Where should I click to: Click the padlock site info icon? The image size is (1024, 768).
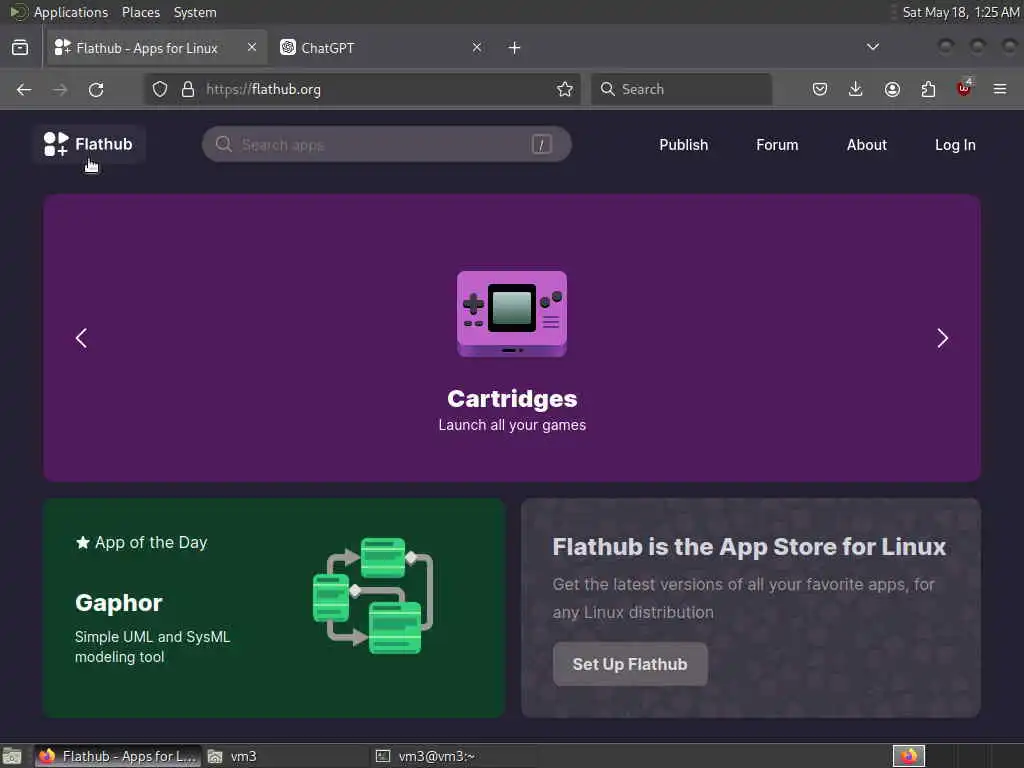(x=188, y=89)
